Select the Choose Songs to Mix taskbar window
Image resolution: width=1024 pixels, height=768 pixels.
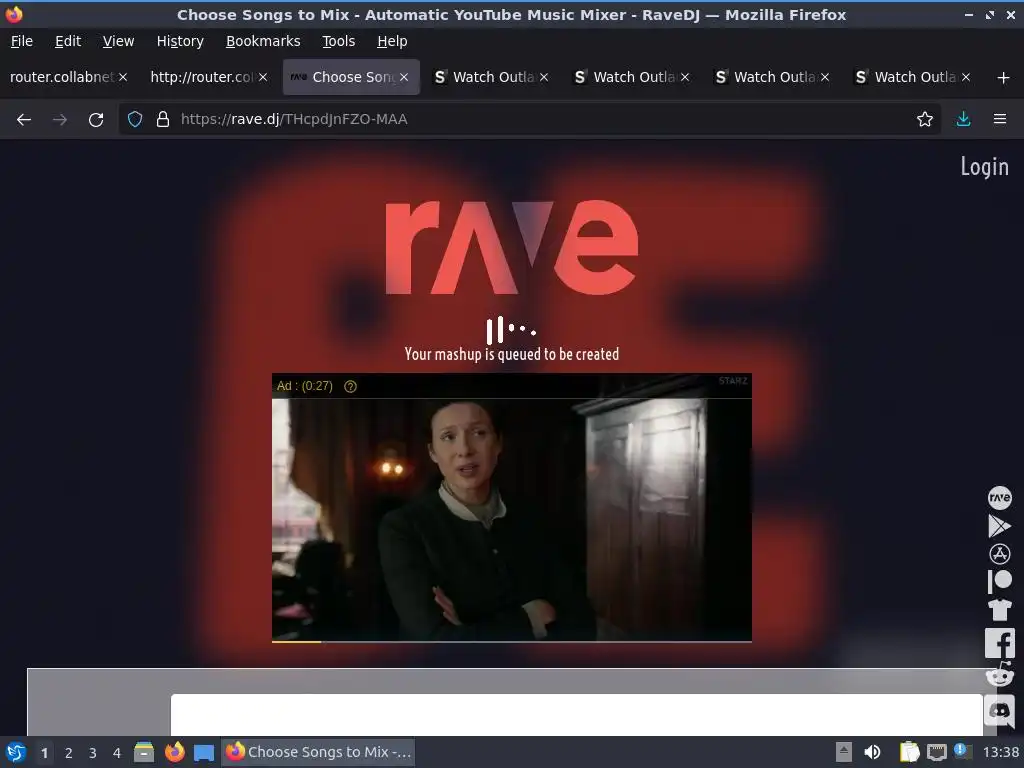319,752
